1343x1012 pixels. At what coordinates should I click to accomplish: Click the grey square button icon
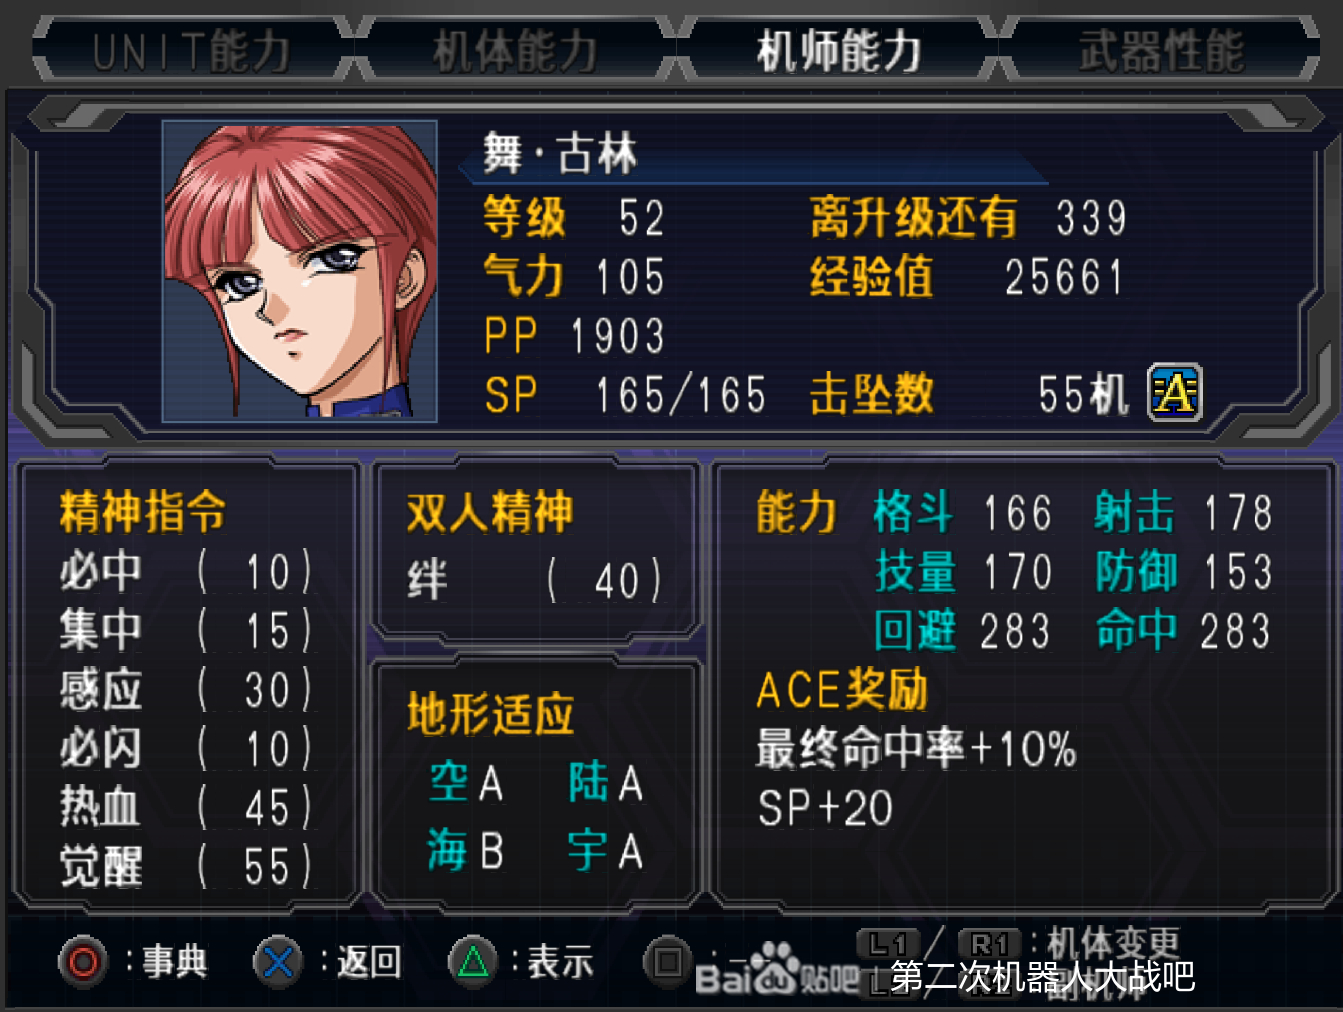[668, 962]
